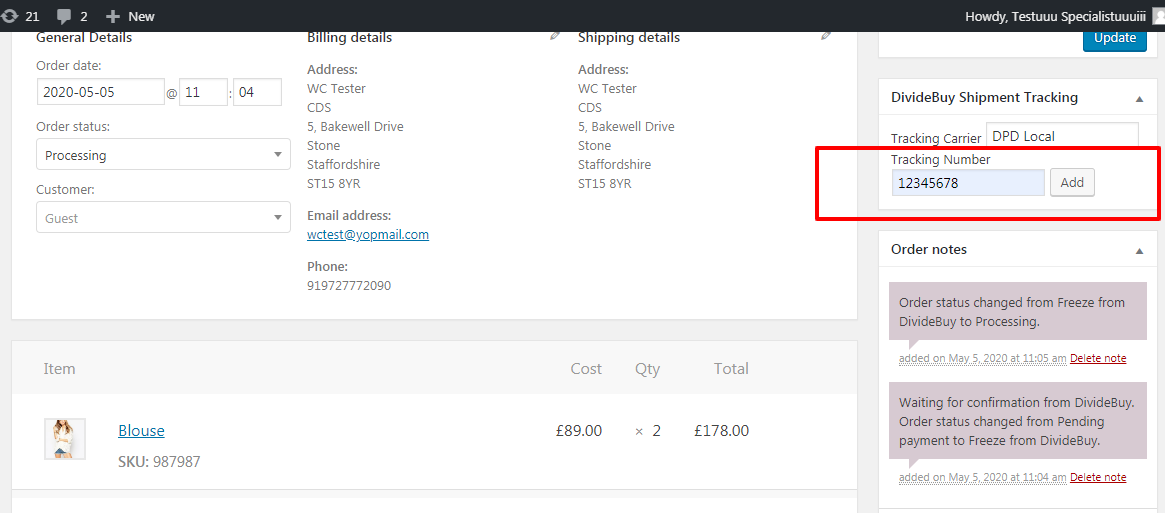
Task: Open the Customer dropdown
Action: click(x=163, y=218)
